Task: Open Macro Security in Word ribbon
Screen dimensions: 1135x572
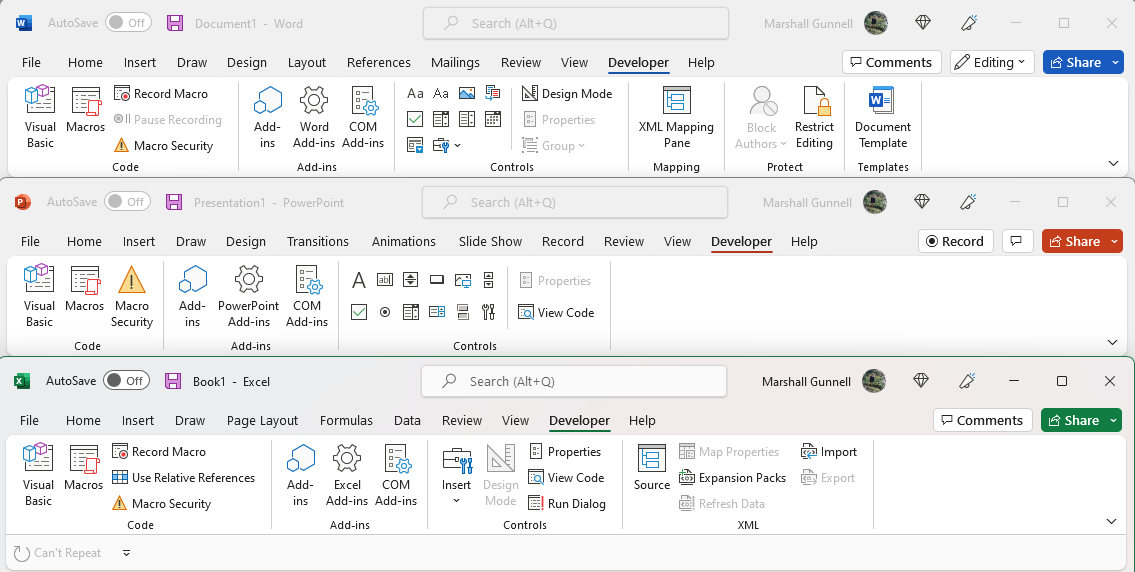Action: [164, 146]
